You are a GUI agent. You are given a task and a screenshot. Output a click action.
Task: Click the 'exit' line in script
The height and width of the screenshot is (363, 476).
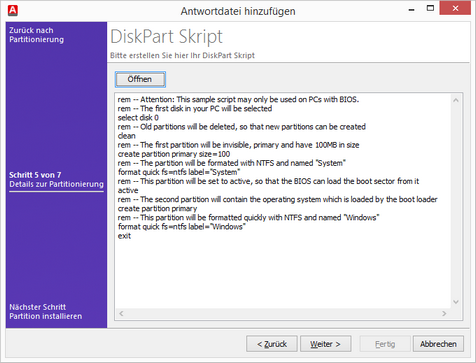[x=124, y=236]
